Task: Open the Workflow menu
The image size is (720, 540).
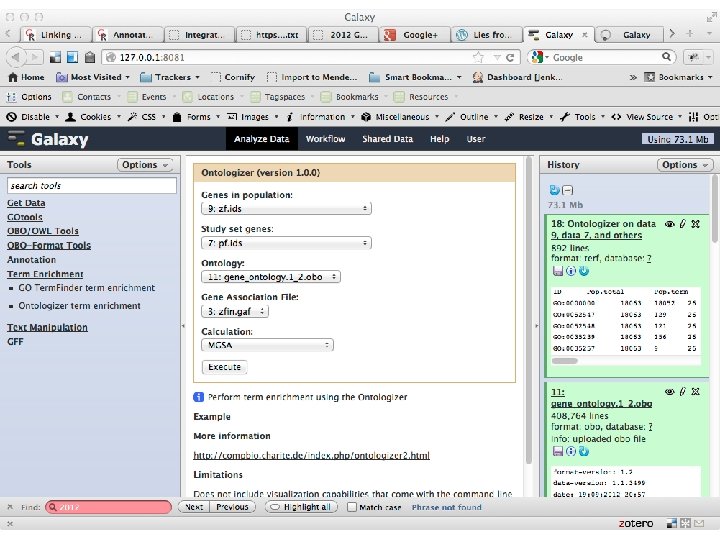Action: (x=326, y=139)
